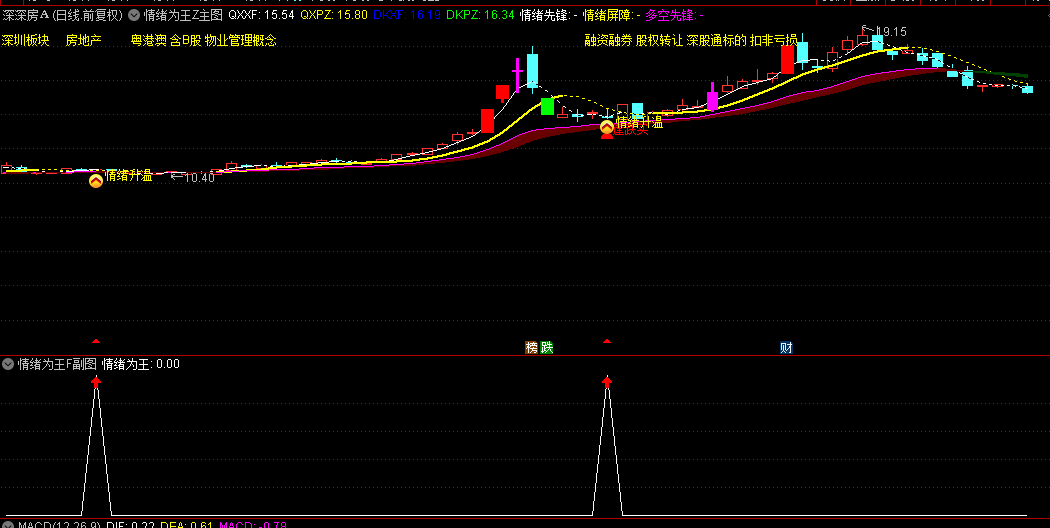The height and width of the screenshot is (528, 1050).
Task: Click the second red arrow atop sub-chart spike
Action: [607, 382]
